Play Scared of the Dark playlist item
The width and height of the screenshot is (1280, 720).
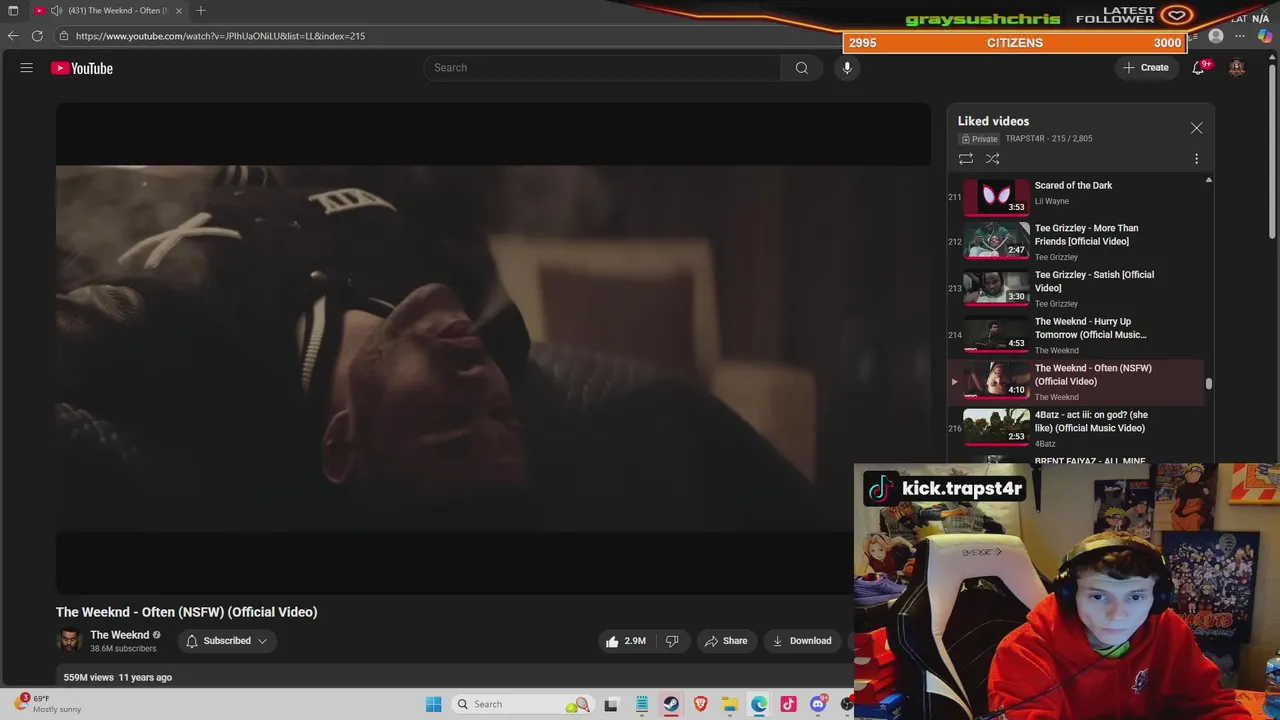click(x=1077, y=196)
